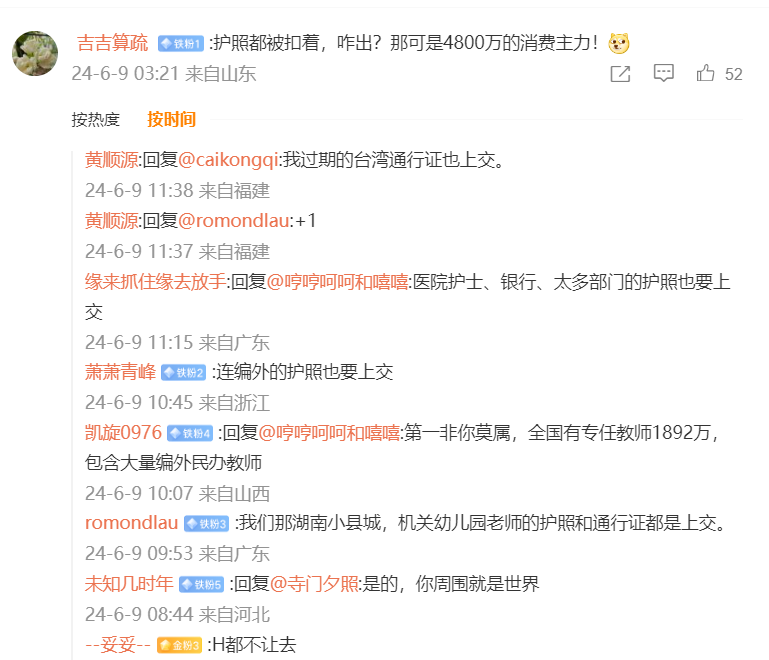Click 萧萧青峰's 铁粉2 badge
The width and height of the screenshot is (769, 660).
click(183, 372)
